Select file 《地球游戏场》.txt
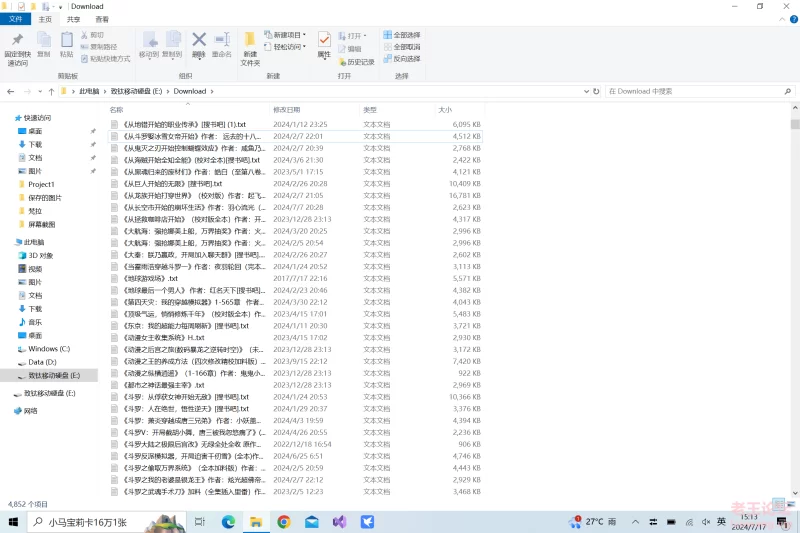Image resolution: width=800 pixels, height=533 pixels. pyautogui.click(x=151, y=278)
